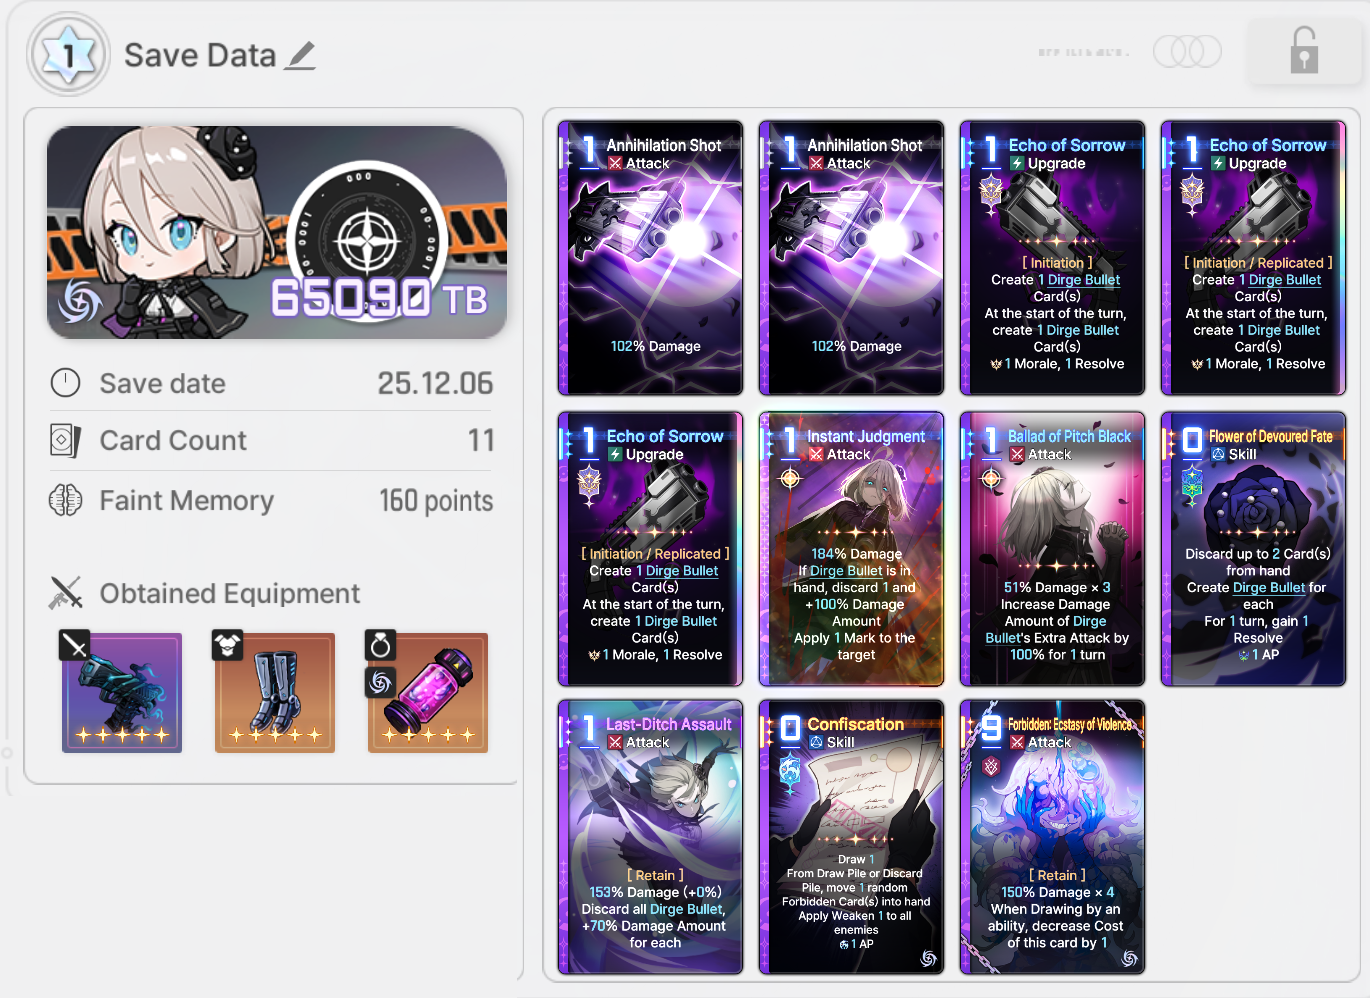Image resolution: width=1370 pixels, height=998 pixels.
Task: Click the Card Count deck icon
Action: click(66, 440)
